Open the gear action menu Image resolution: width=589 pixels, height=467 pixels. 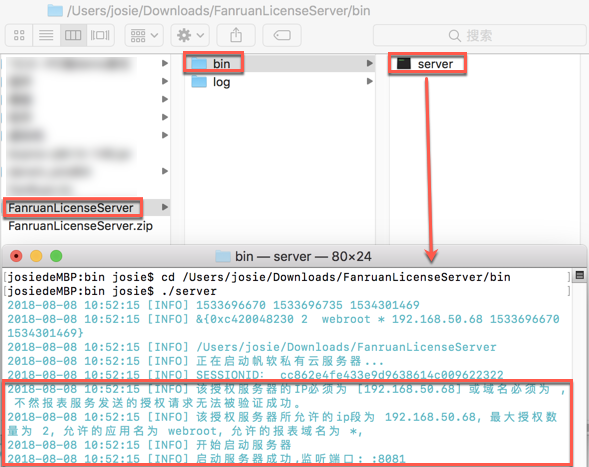pyautogui.click(x=190, y=36)
